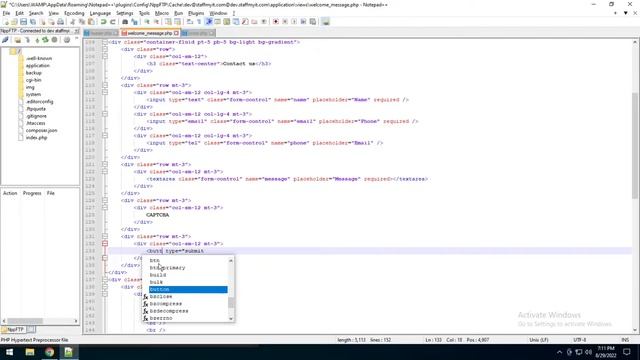
Task: Open Chrome from the Windows taskbar
Action: point(49,352)
